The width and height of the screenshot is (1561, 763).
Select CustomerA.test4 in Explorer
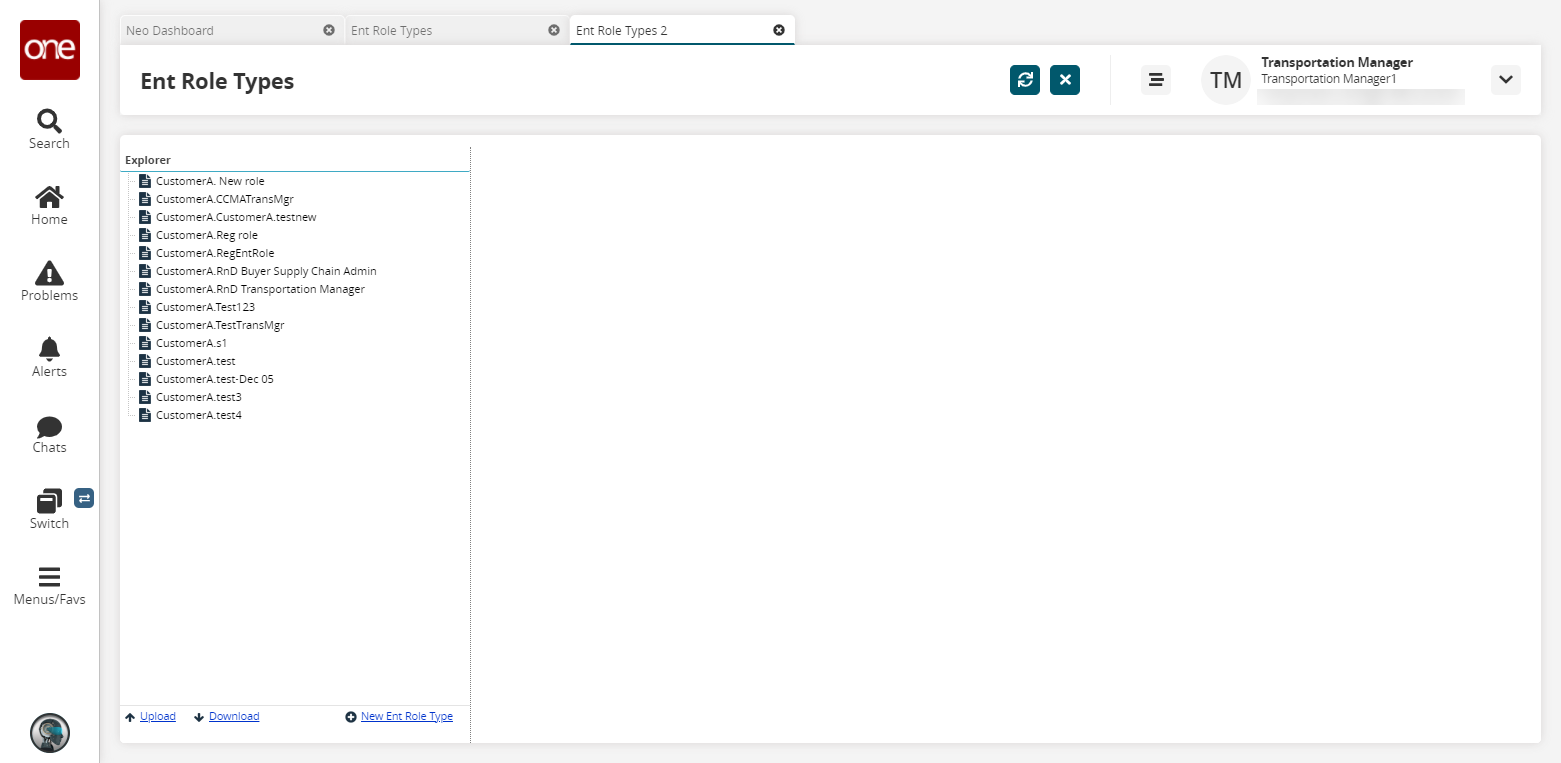[199, 415]
